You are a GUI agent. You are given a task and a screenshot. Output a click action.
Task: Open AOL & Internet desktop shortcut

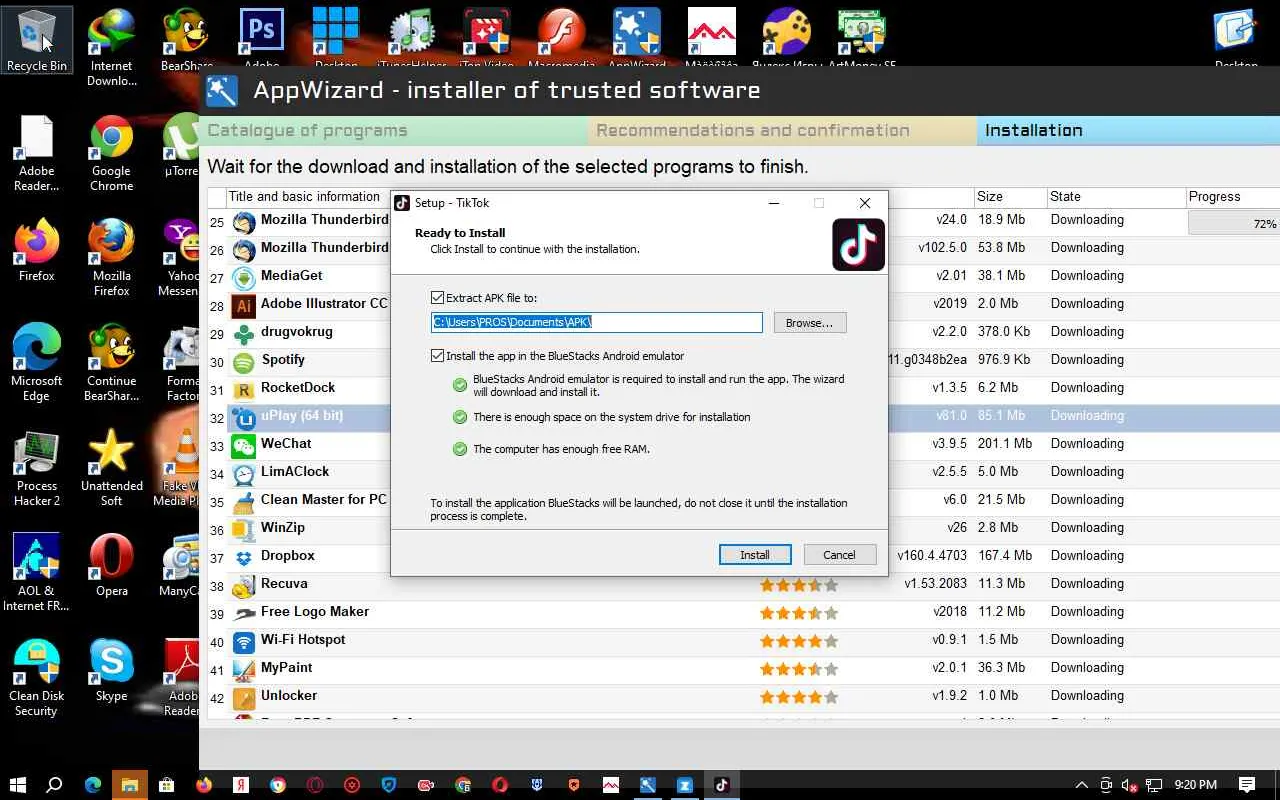pos(37,572)
